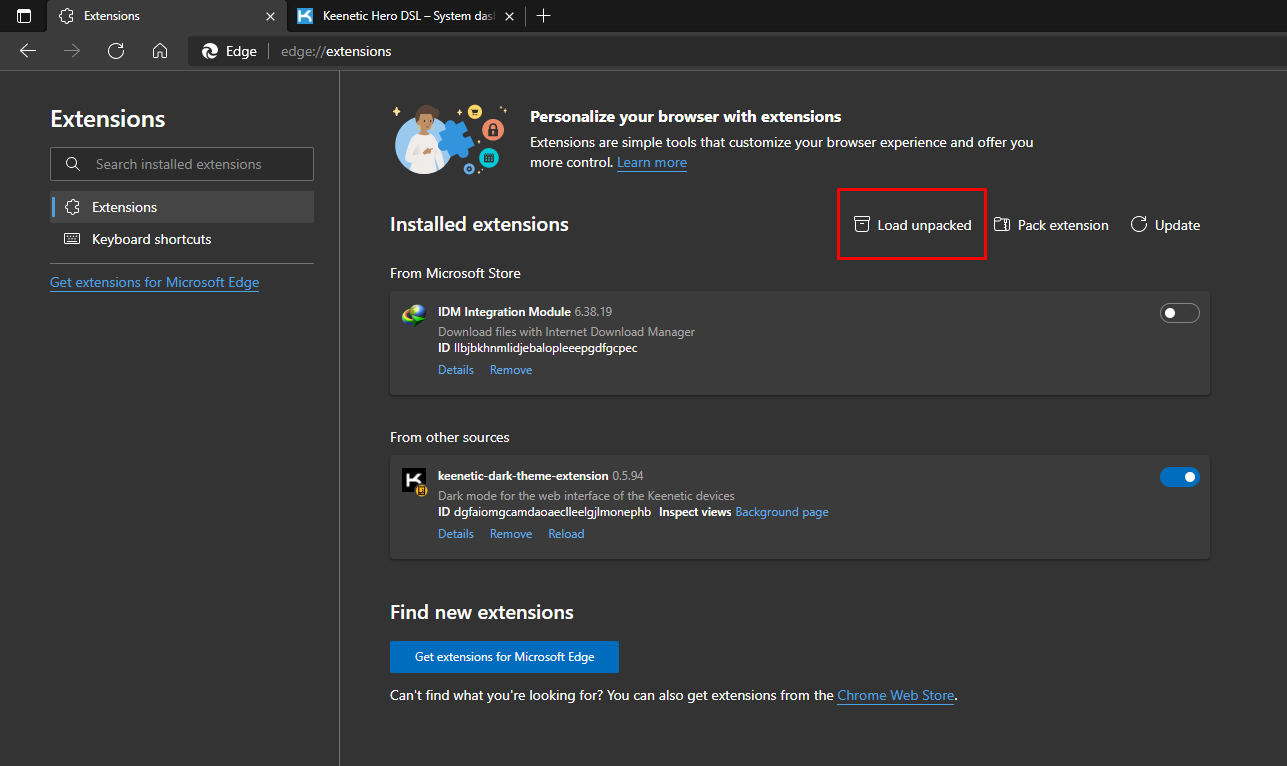1287x766 pixels.
Task: Enable the IDM Integration Module toggle
Action: (1180, 314)
